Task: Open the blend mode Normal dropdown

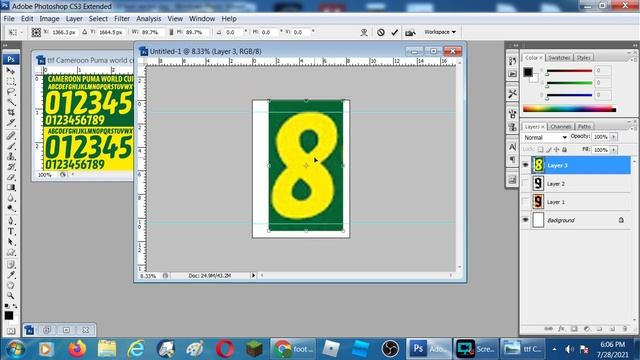Action: 545,138
